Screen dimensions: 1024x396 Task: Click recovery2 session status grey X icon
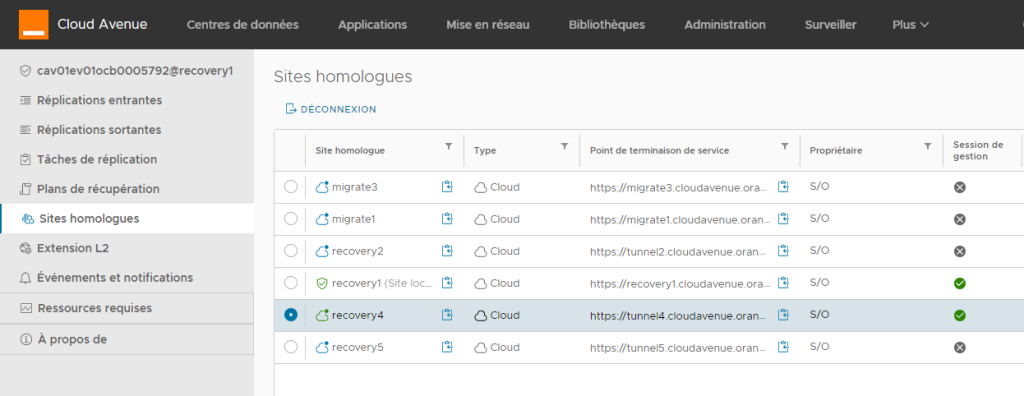coord(959,252)
